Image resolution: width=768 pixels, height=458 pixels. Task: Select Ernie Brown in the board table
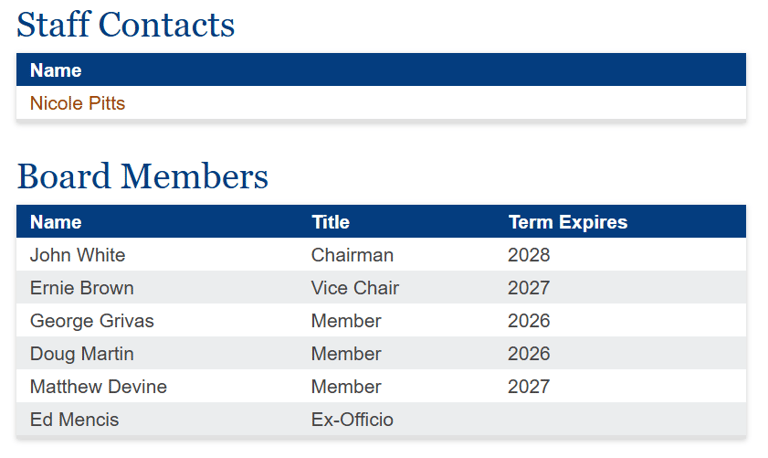click(x=81, y=288)
